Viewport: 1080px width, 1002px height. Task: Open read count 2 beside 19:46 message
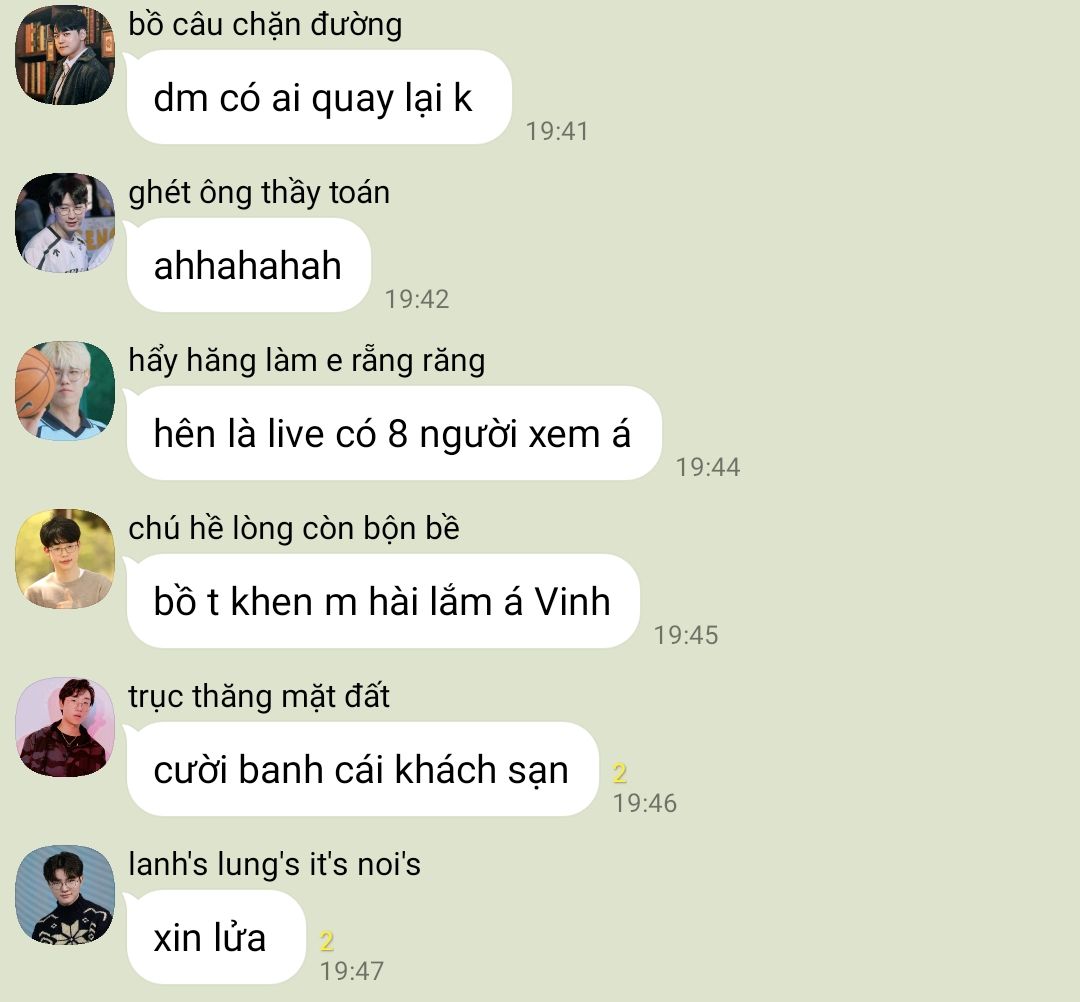(620, 773)
